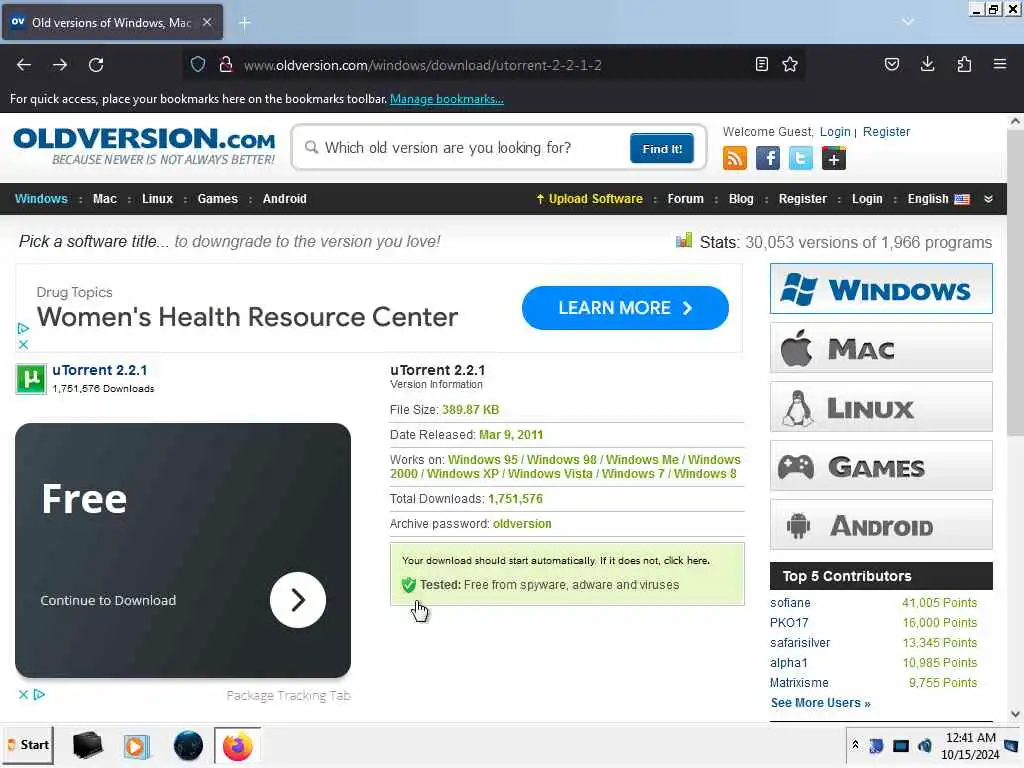The image size is (1024, 768).
Task: Click the Login link beside Welcome Guest
Action: point(835,132)
